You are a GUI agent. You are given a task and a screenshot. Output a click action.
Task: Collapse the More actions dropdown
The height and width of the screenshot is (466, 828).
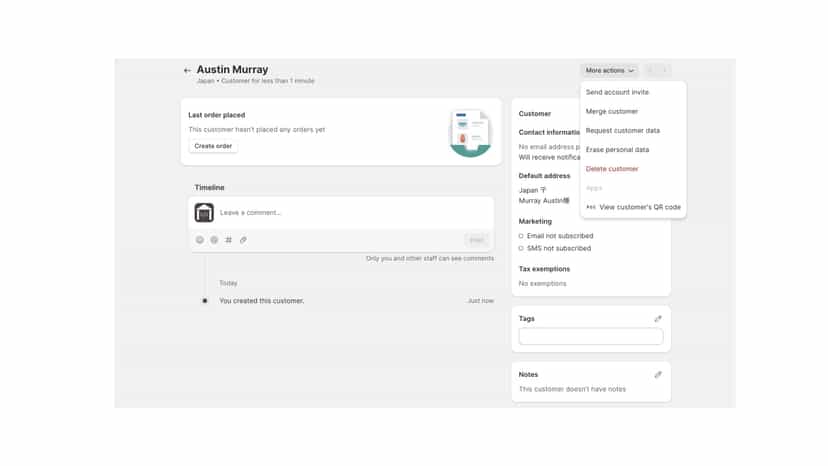(x=609, y=70)
